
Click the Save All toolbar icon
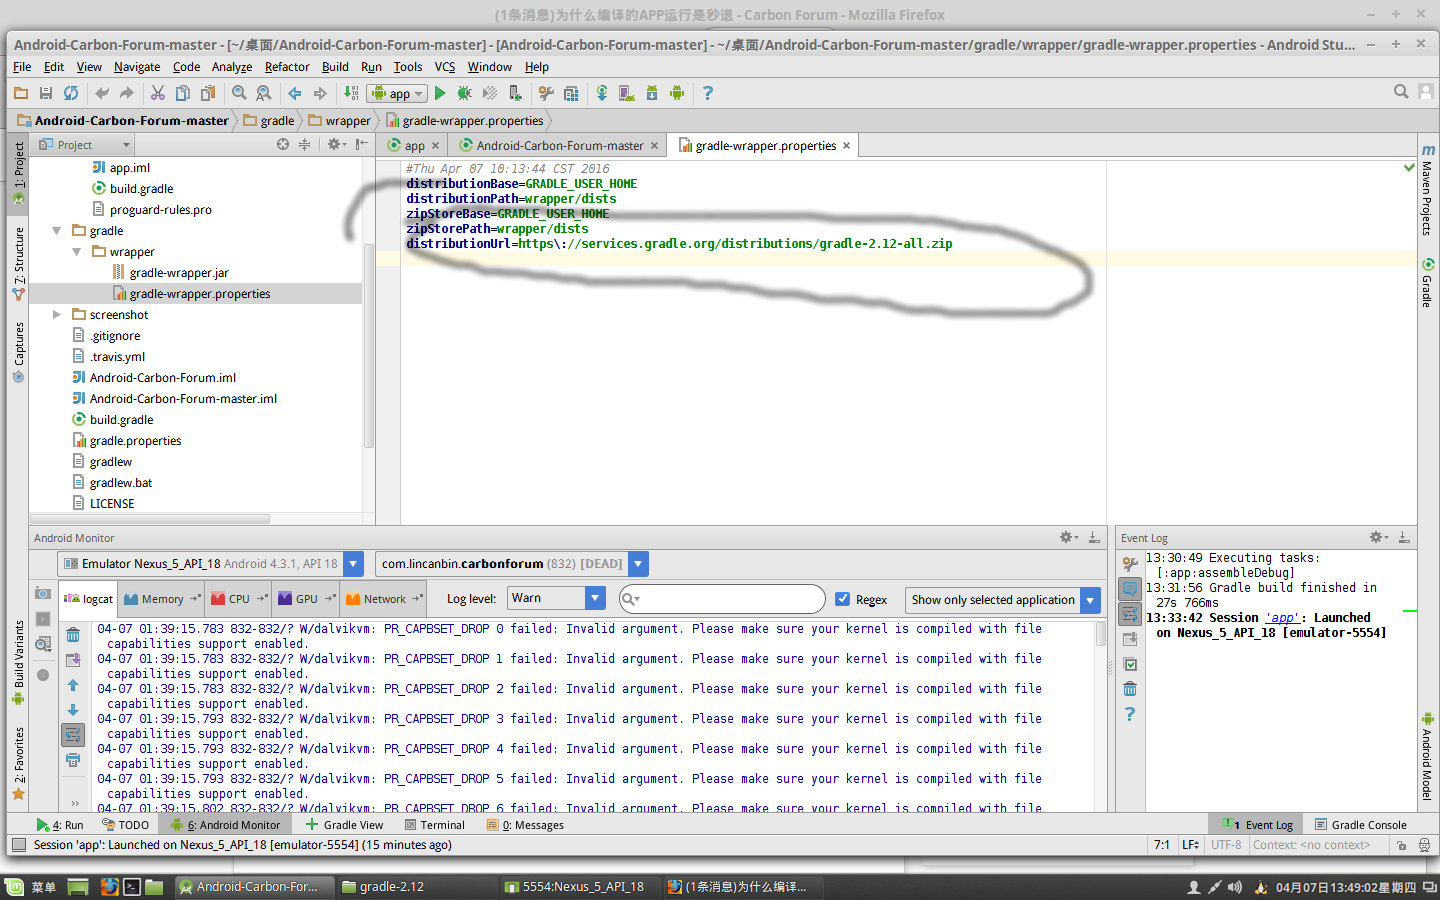(46, 93)
